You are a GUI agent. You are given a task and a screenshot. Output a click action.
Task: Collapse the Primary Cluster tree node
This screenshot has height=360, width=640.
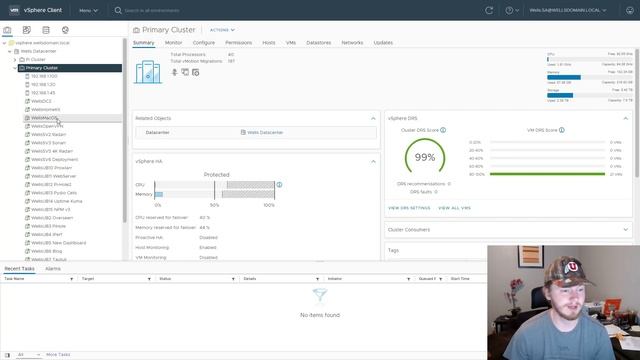pos(15,68)
